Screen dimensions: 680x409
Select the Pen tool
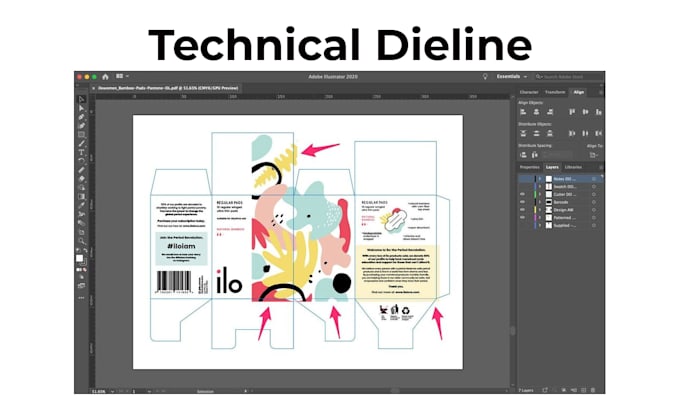coord(81,117)
